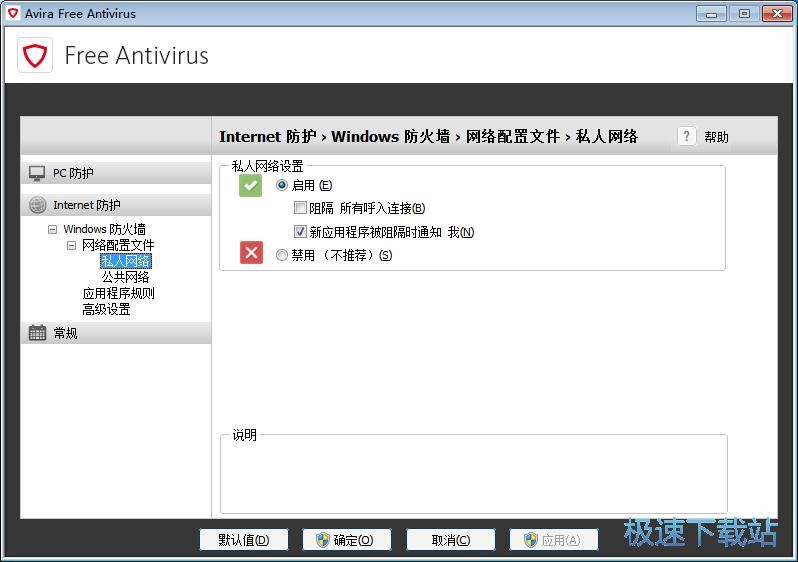Open the Internet 防护 section
Image resolution: width=798 pixels, height=562 pixels.
(116, 205)
